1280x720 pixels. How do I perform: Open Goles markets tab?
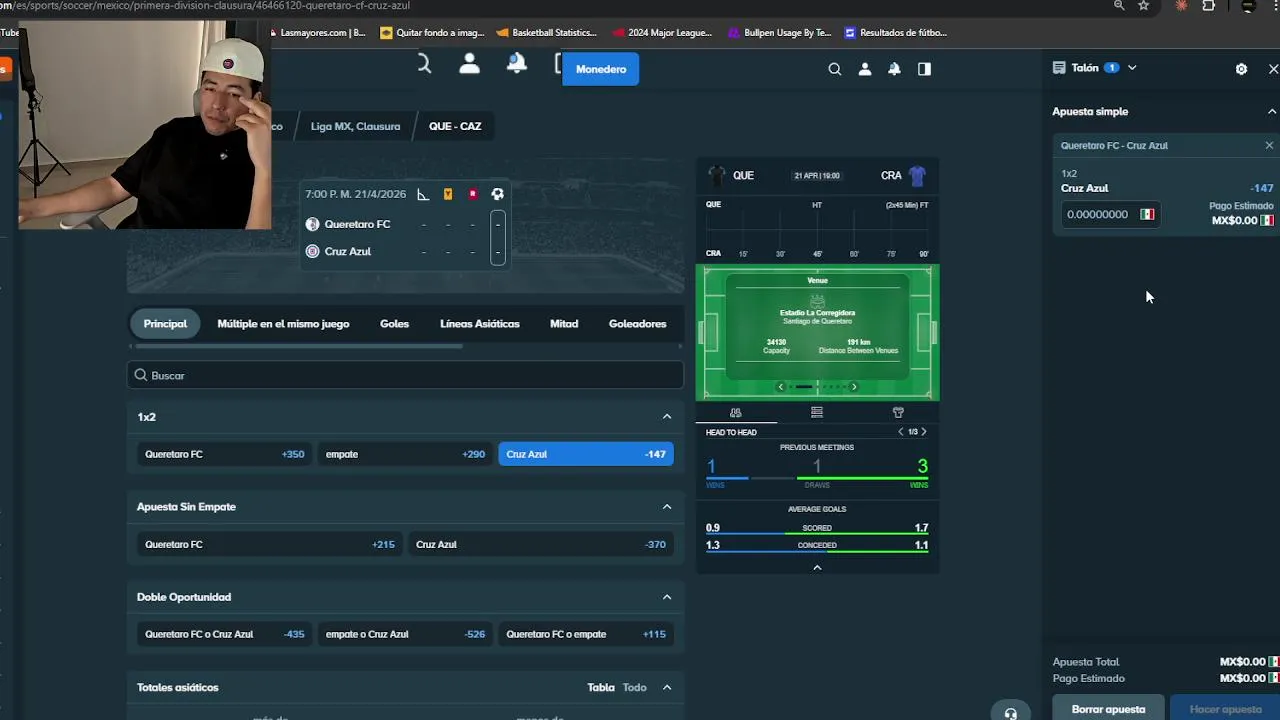[x=394, y=324]
